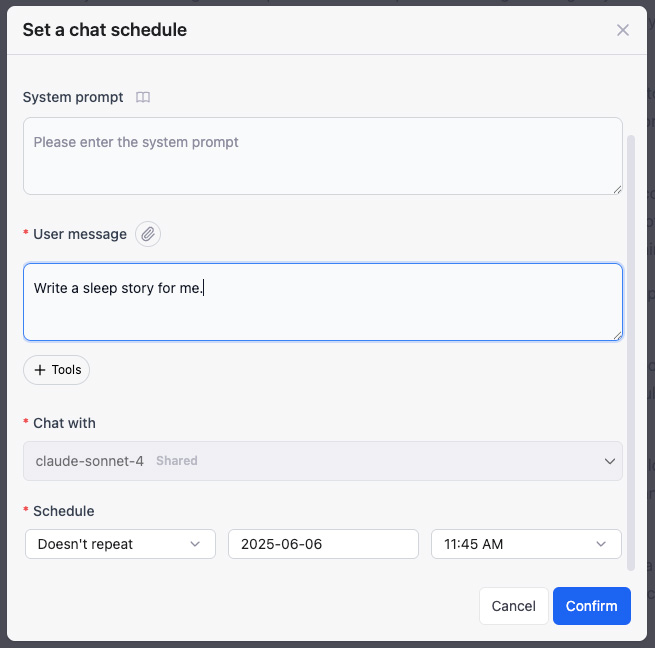
Task: Focus the system prompt text area
Action: point(322,156)
